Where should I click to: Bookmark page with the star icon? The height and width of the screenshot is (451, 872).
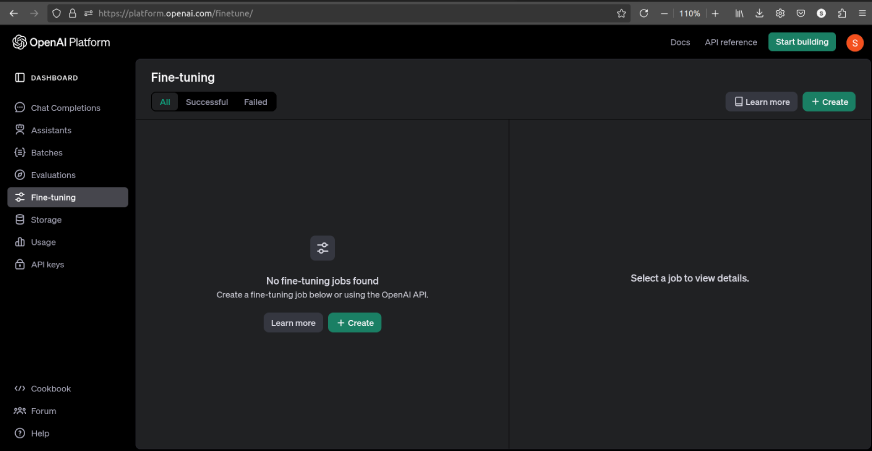[621, 13]
